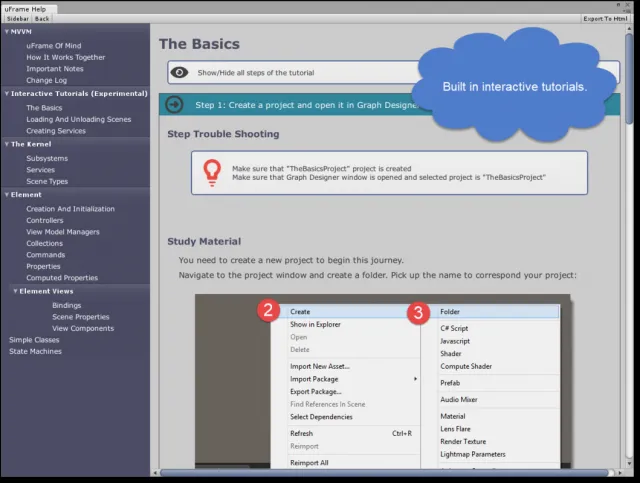Toggle the eye icon to show/hide steps

[x=179, y=73]
